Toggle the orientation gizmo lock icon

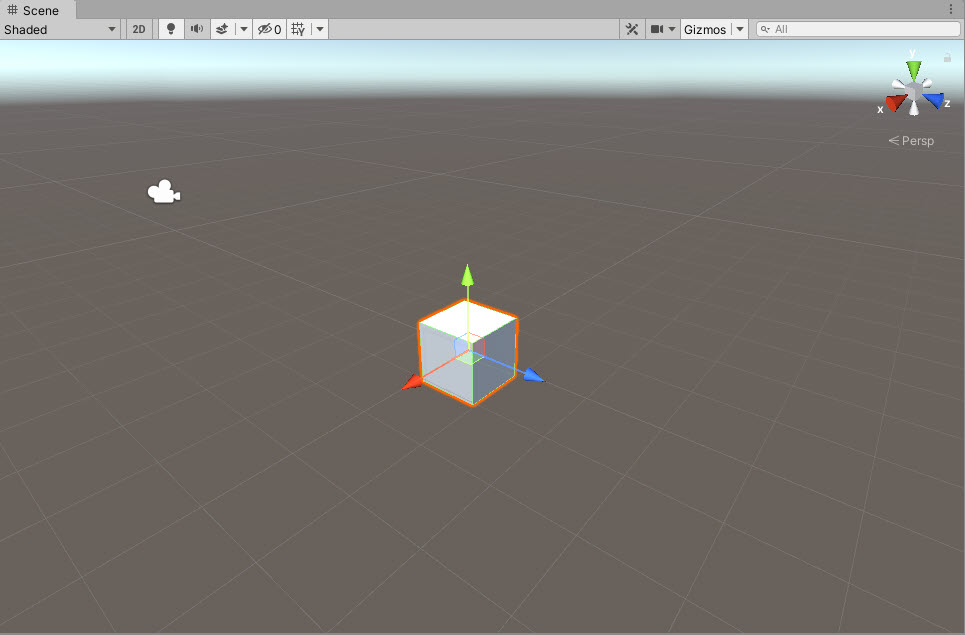(x=947, y=57)
